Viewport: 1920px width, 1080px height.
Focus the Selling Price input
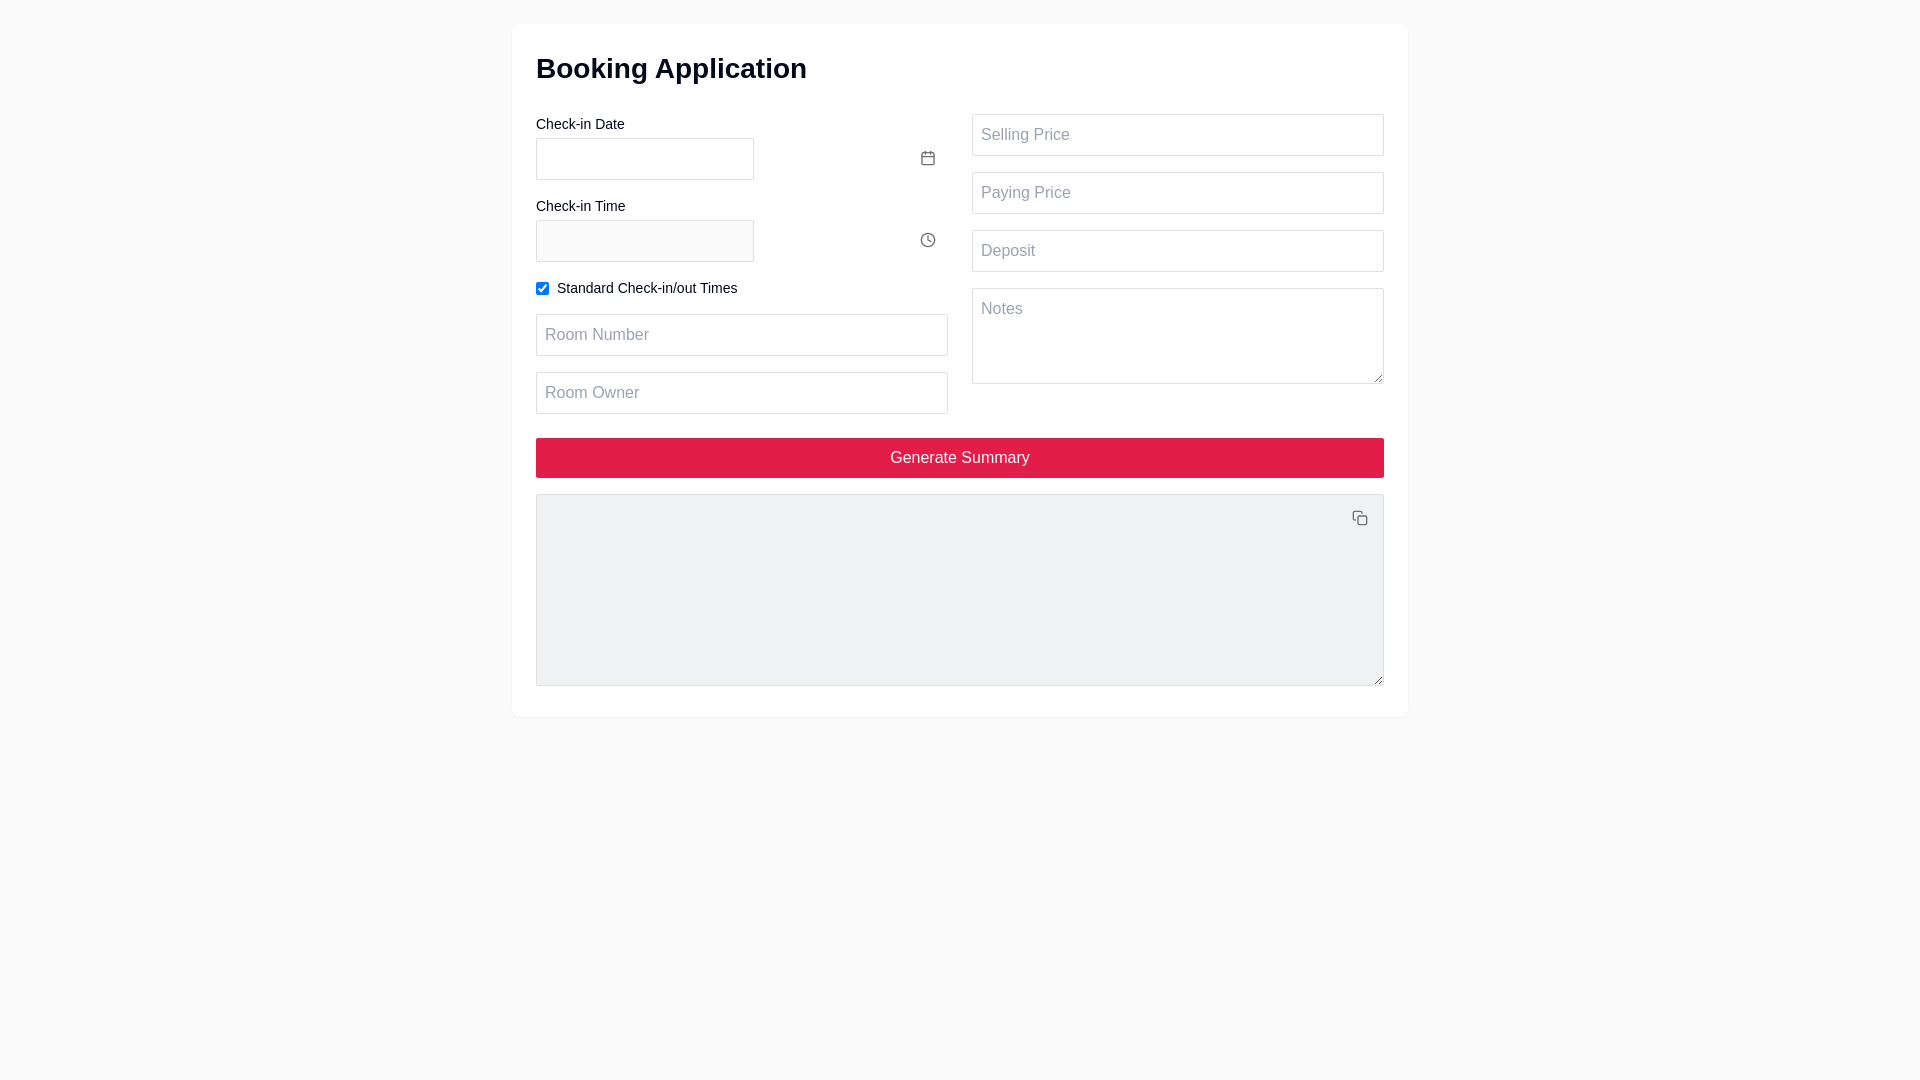1177,135
